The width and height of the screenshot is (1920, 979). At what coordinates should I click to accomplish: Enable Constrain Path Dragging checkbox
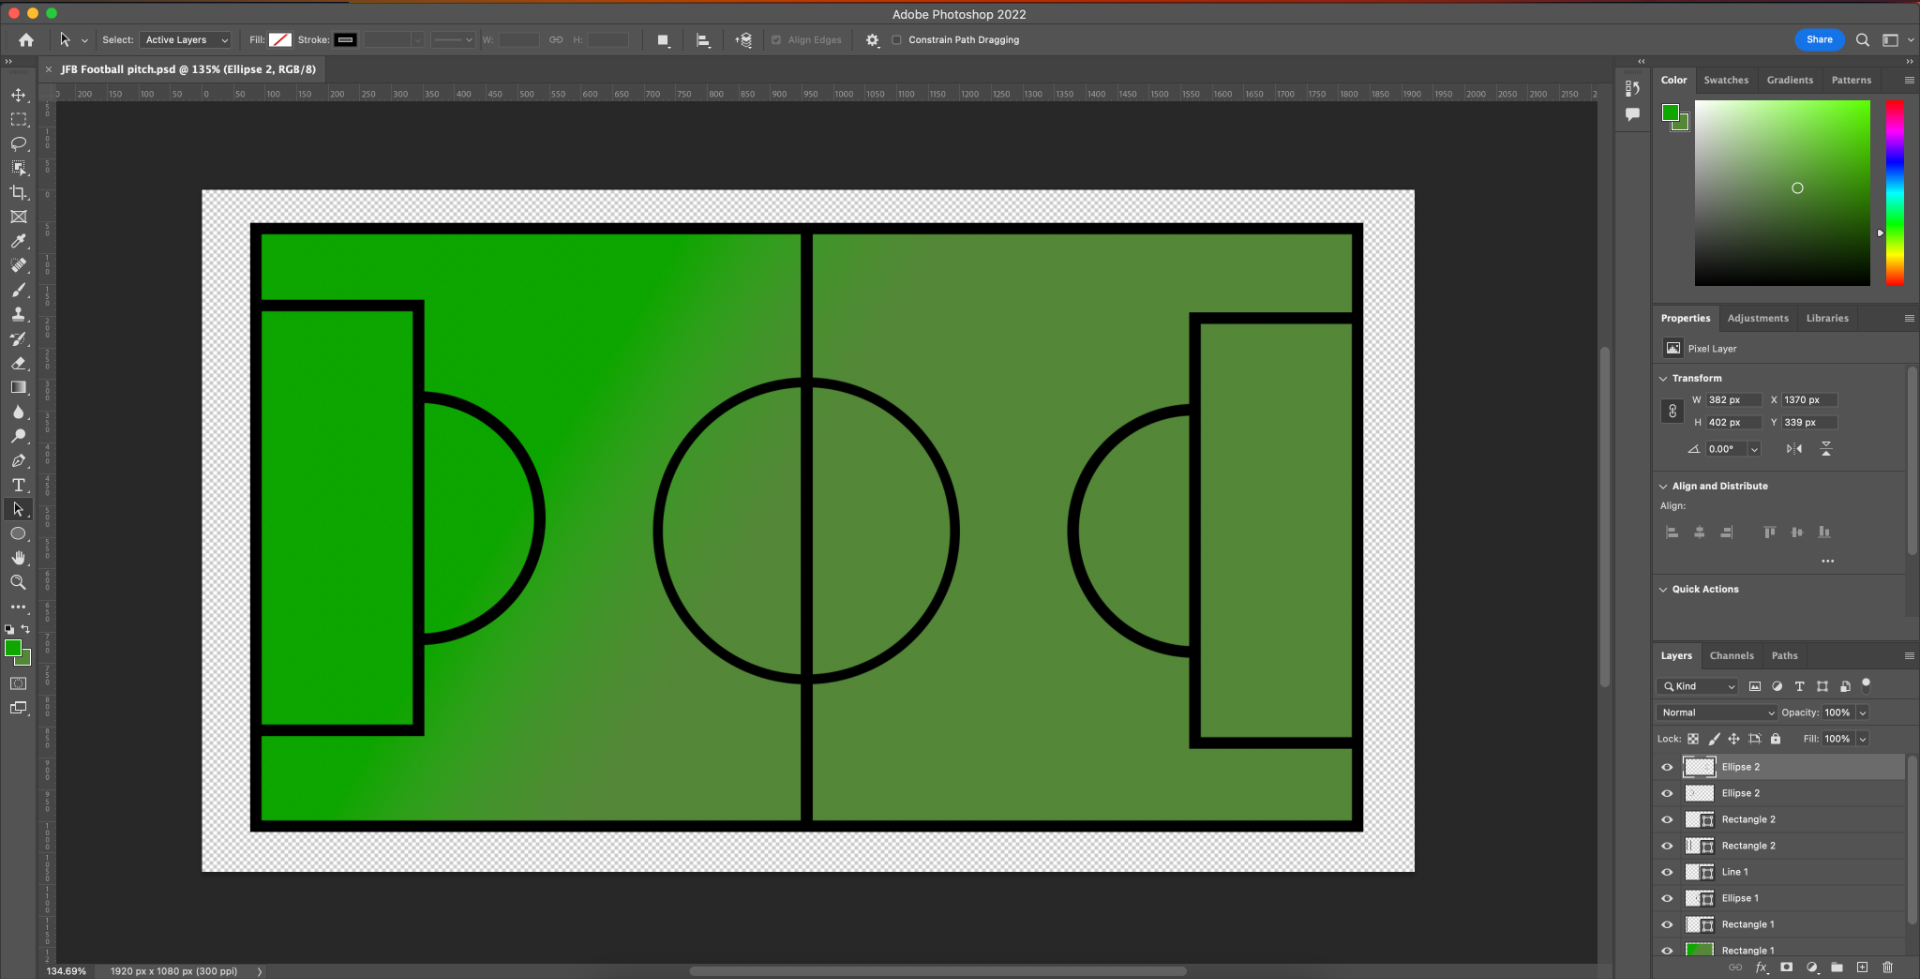point(896,40)
